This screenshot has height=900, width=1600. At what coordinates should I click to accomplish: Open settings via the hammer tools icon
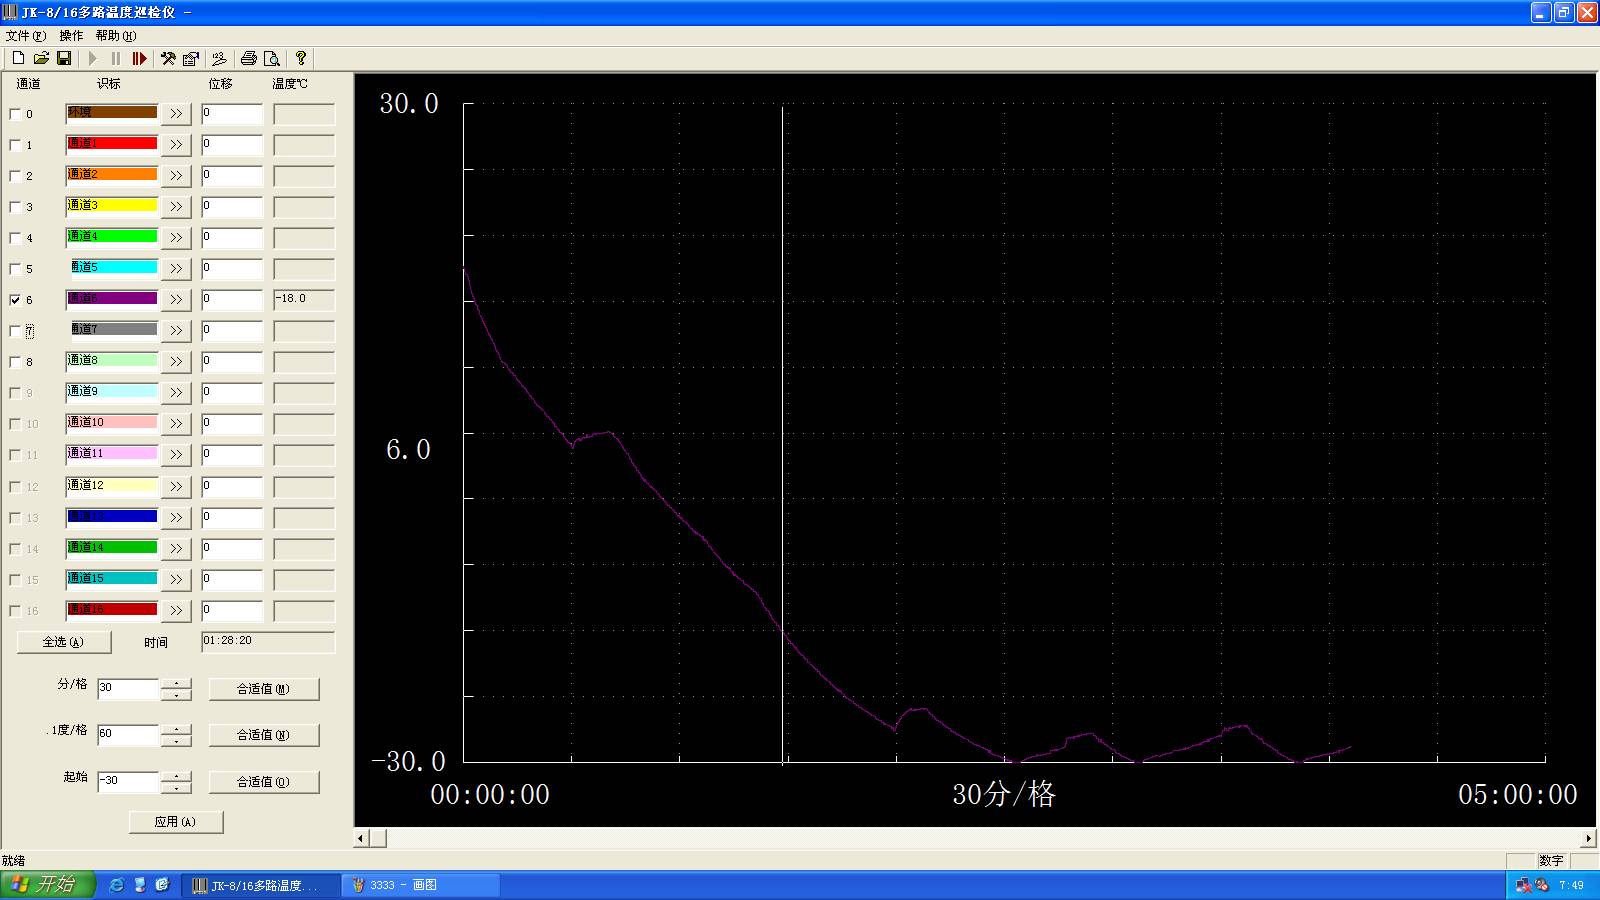pos(168,59)
